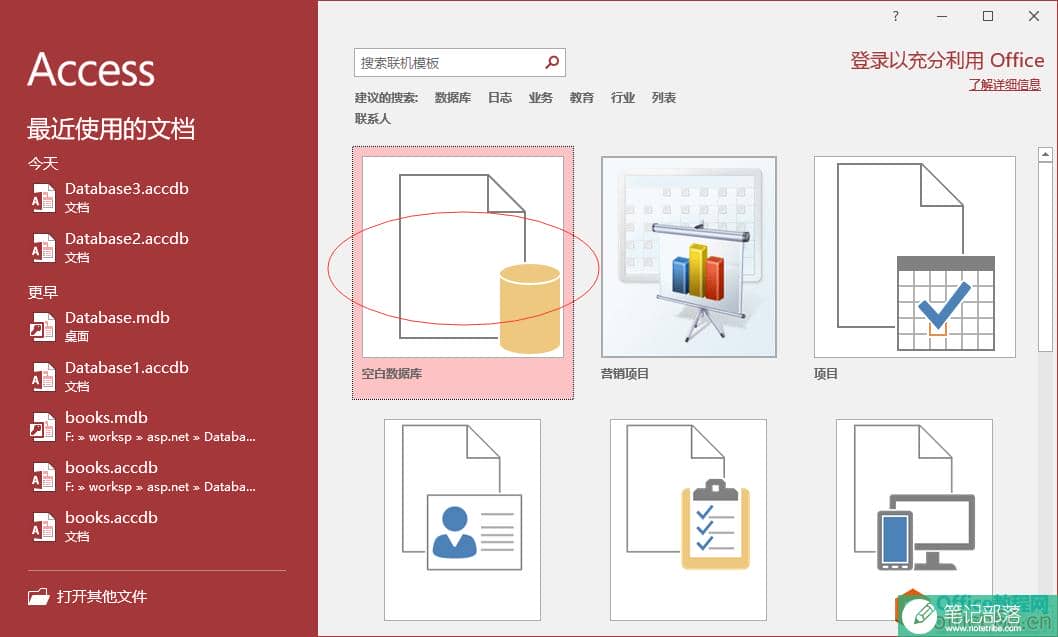The width and height of the screenshot is (1058, 637).
Task: Search suggested term 联系人
Action: click(x=372, y=119)
